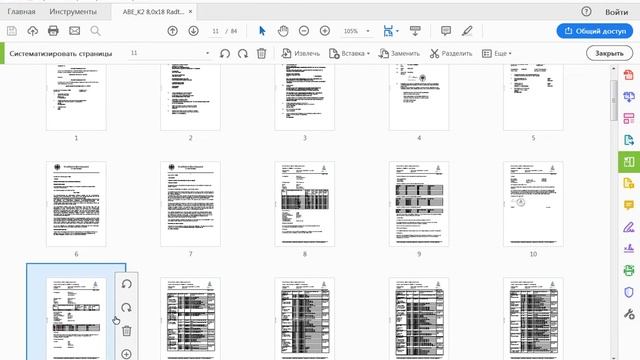
Task: Click the Извлечь extract button
Action: coord(300,53)
